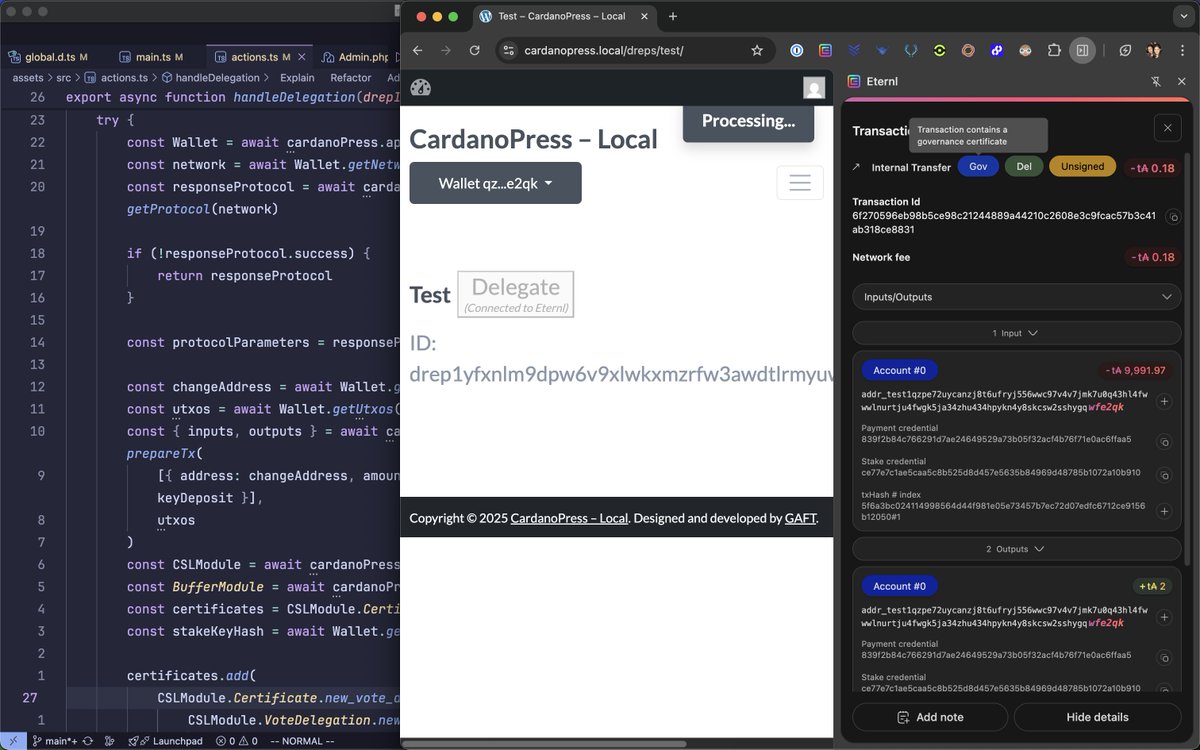Image resolution: width=1200 pixels, height=750 pixels.
Task: Close the Eternl transaction dialog
Action: point(1167,128)
